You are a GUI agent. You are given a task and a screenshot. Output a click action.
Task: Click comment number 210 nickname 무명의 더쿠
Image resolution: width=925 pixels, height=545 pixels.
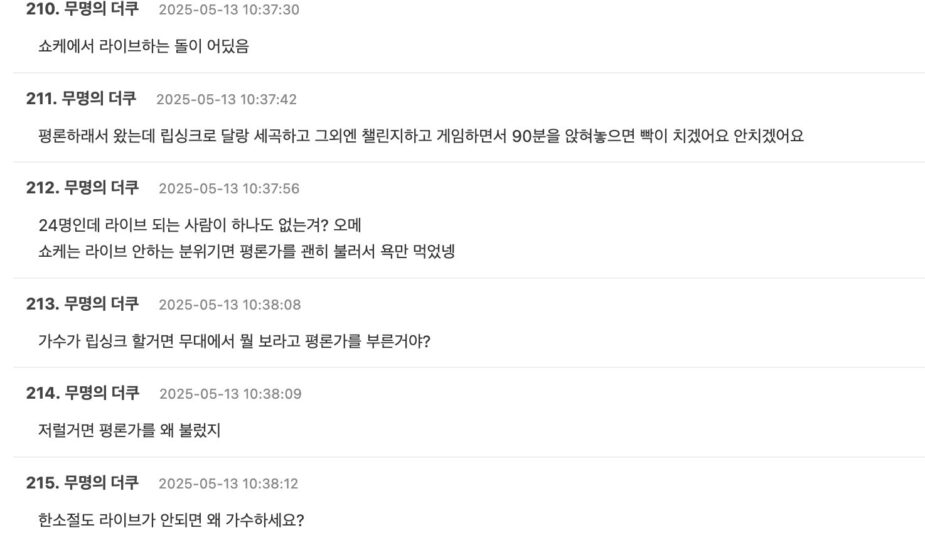coord(102,9)
